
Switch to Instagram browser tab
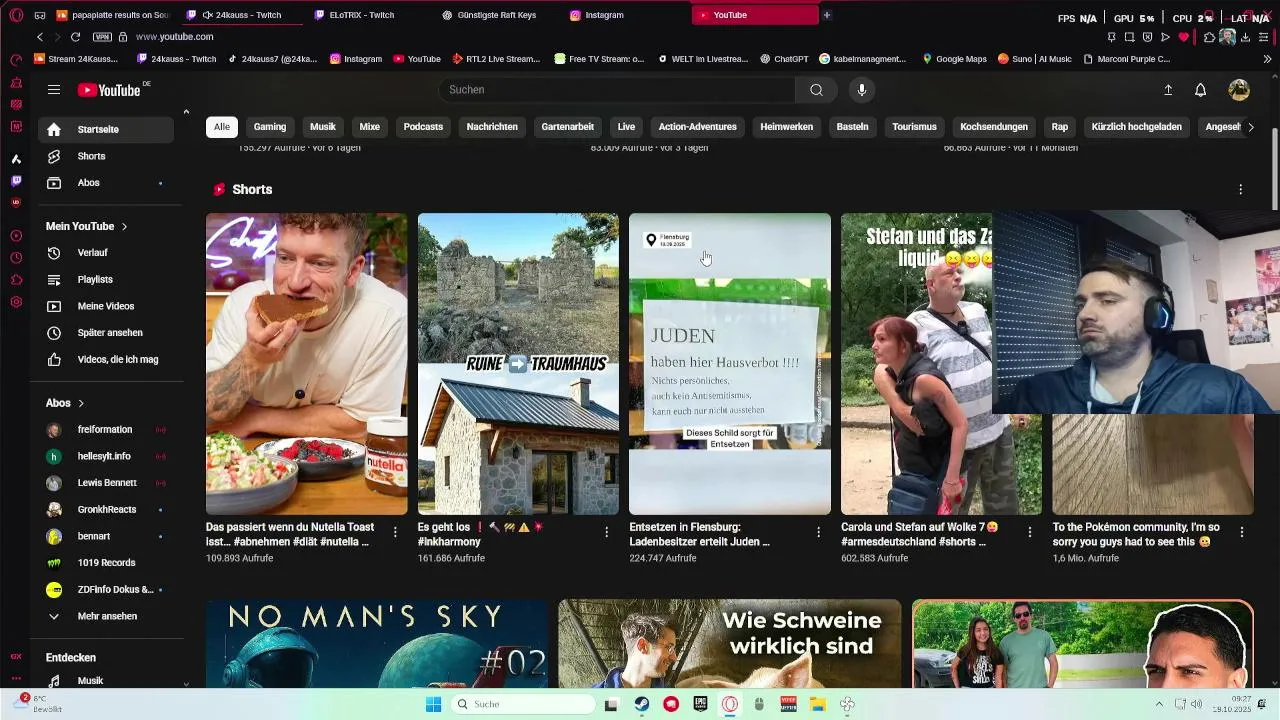click(x=604, y=15)
